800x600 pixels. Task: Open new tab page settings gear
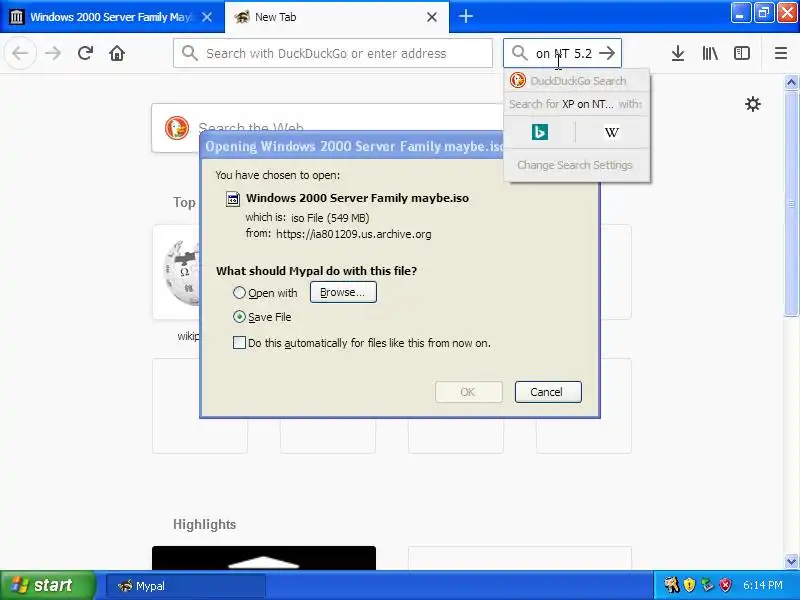(753, 104)
